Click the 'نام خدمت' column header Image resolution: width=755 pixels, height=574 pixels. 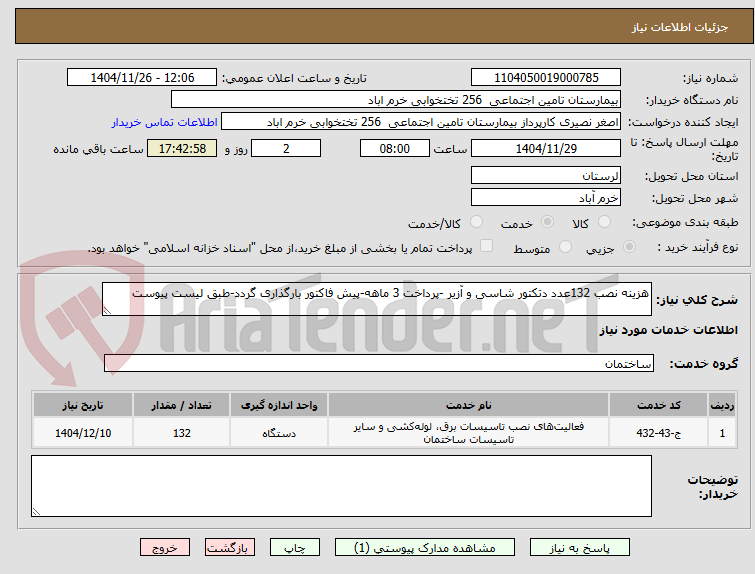coord(469,405)
